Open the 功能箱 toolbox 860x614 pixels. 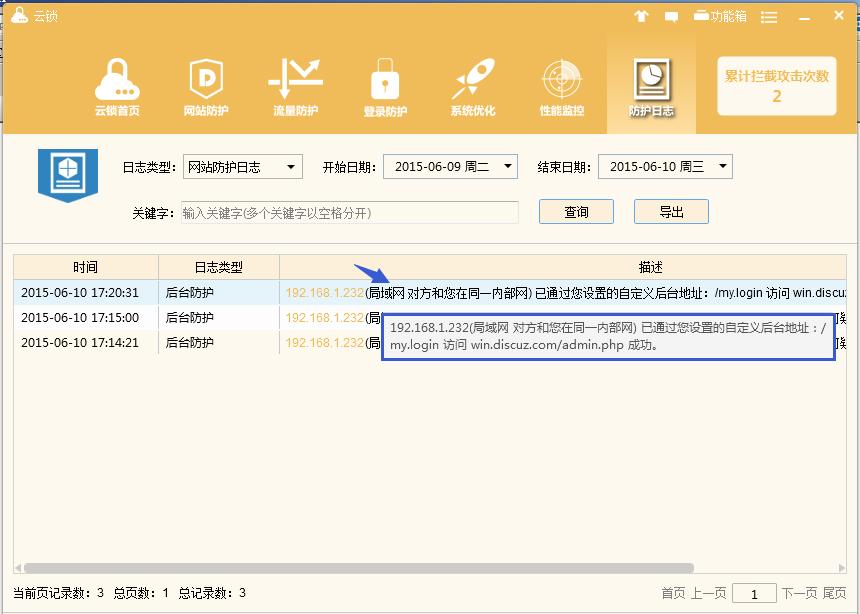coord(720,16)
